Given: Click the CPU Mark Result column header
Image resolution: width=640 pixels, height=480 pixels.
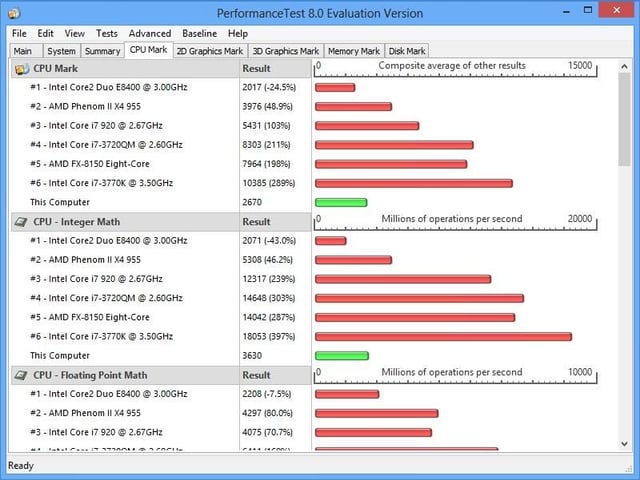Looking at the screenshot, I should [x=275, y=69].
